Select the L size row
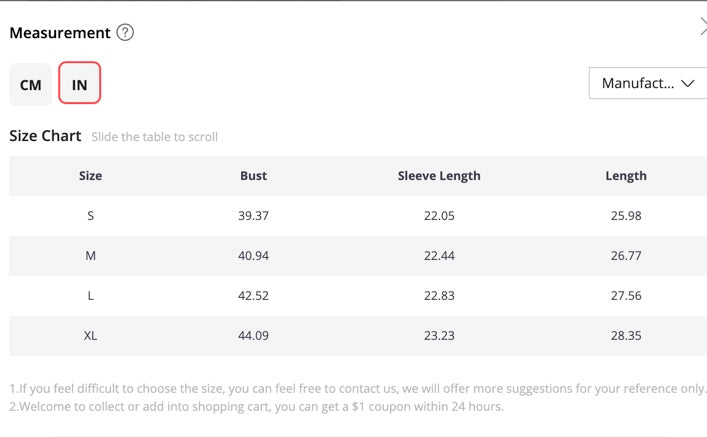 tap(90, 296)
